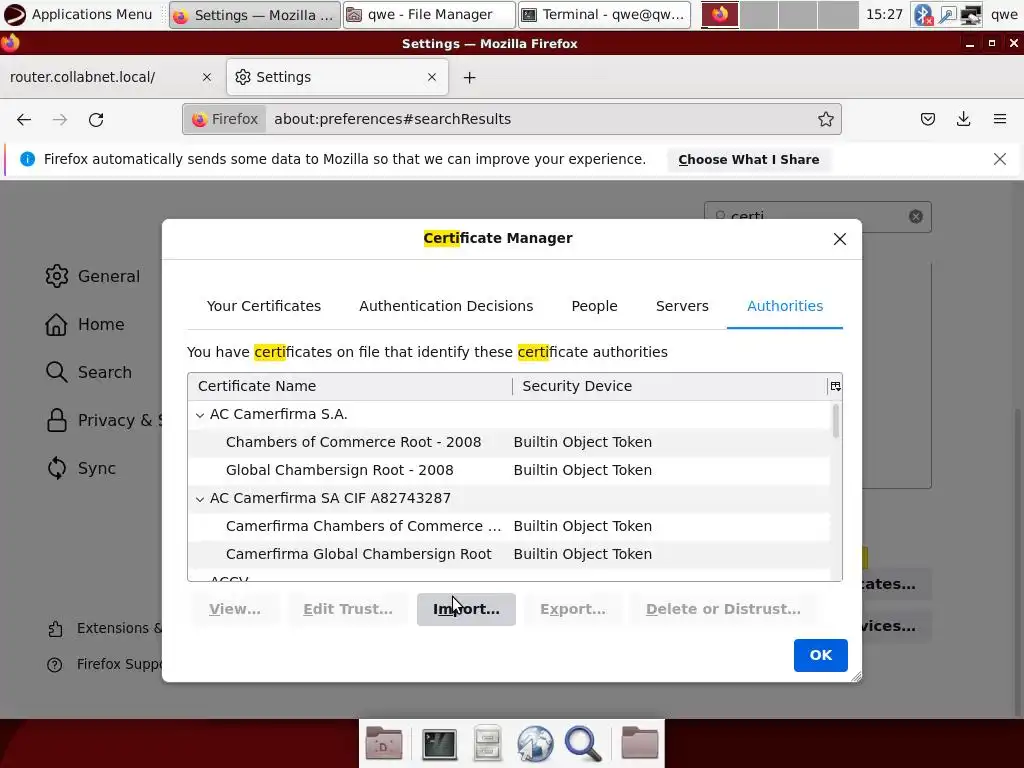Close the Certificate Manager dialog
1024x768 pixels.
pos(840,239)
